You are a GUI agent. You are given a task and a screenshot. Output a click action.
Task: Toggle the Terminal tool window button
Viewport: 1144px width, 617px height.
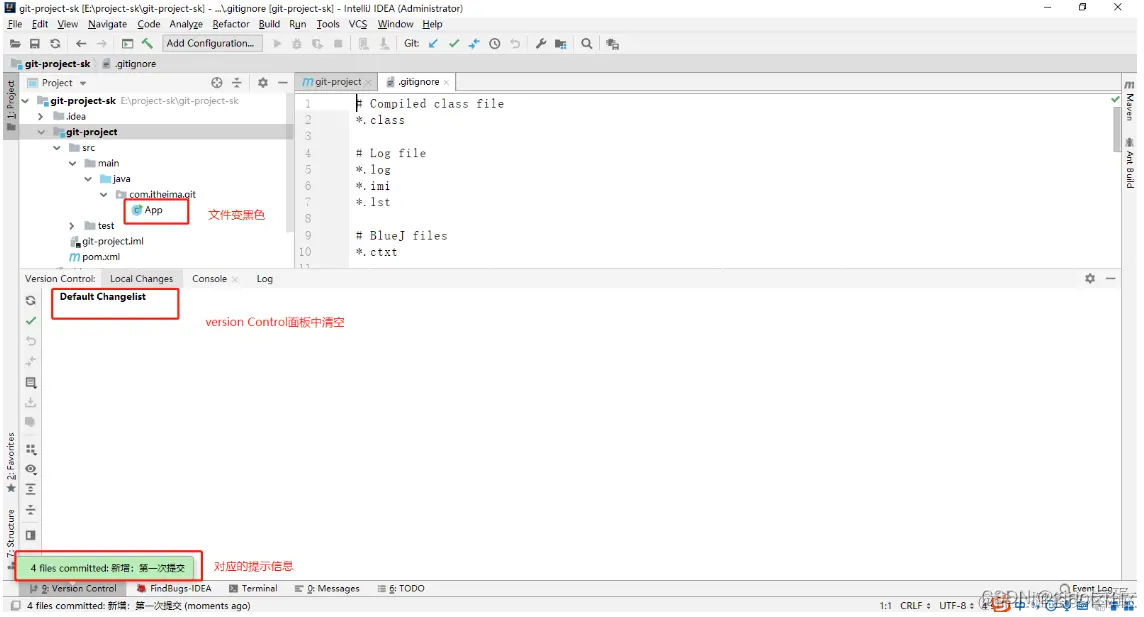point(253,589)
